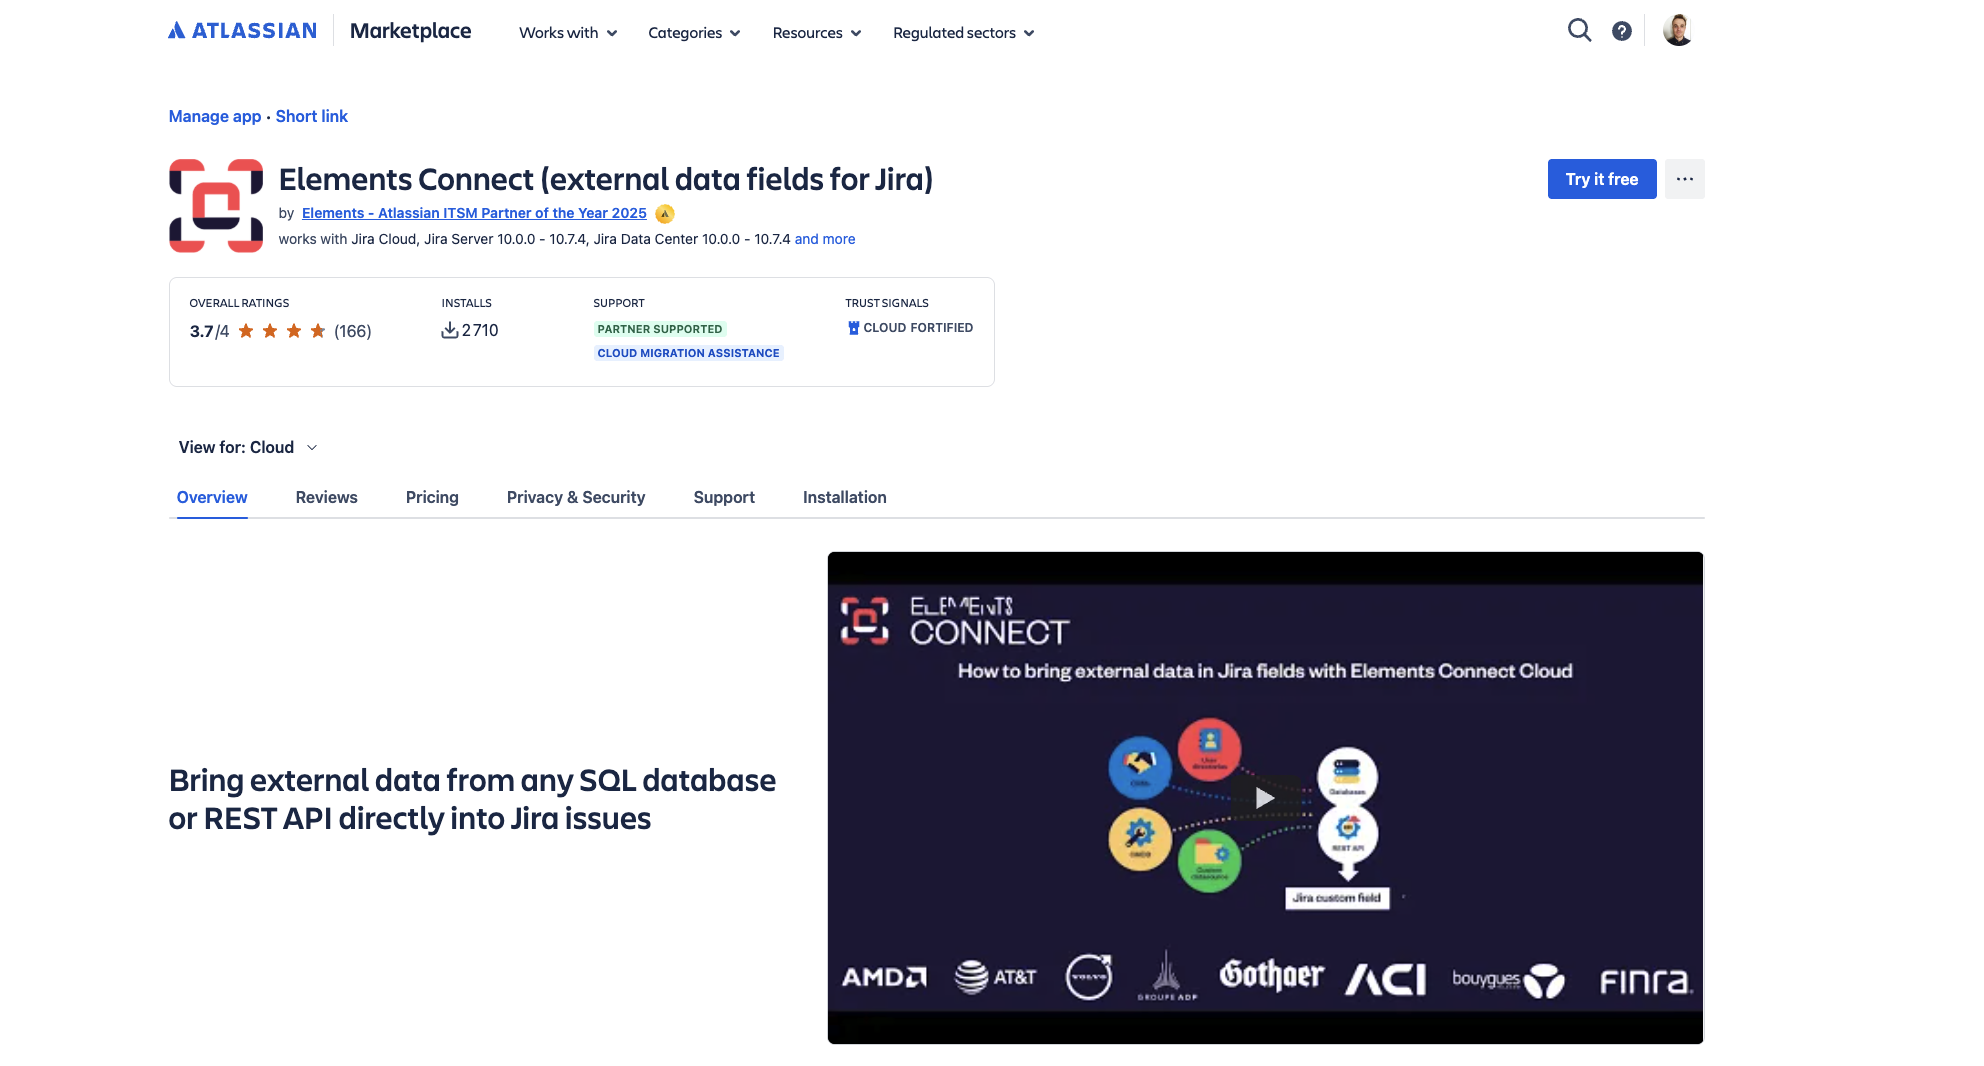Switch to the Installation tab
Image resolution: width=1984 pixels, height=1066 pixels.
click(x=844, y=497)
